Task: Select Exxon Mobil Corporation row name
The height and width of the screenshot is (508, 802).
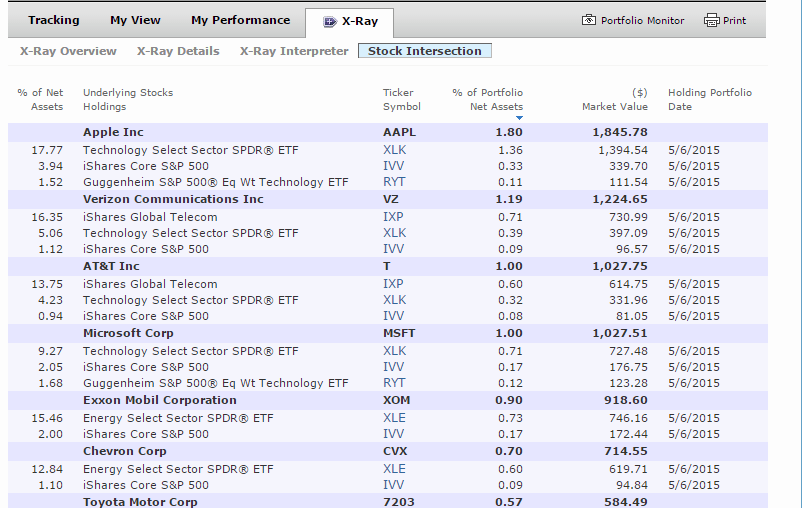Action: tap(160, 400)
